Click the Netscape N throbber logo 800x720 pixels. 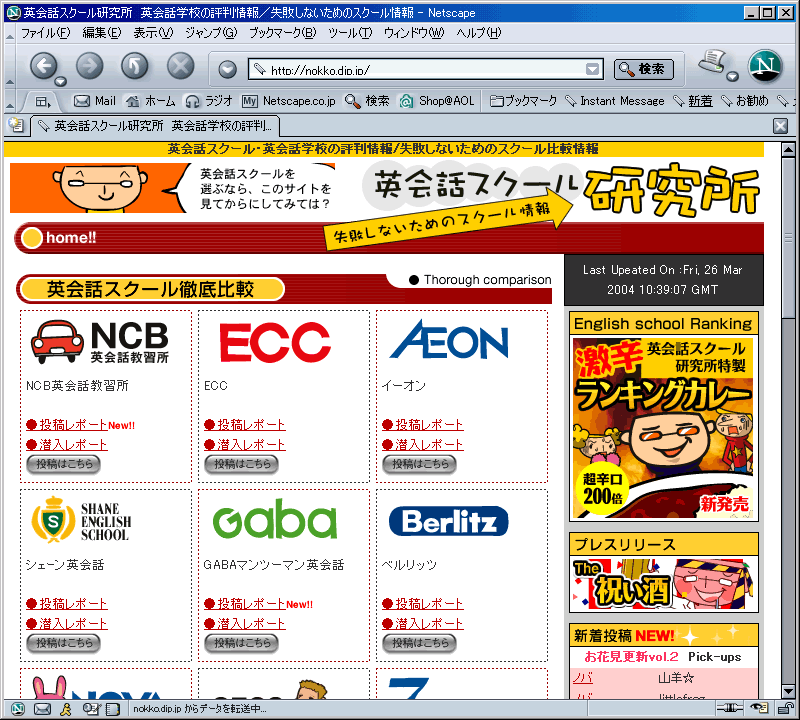click(x=765, y=66)
